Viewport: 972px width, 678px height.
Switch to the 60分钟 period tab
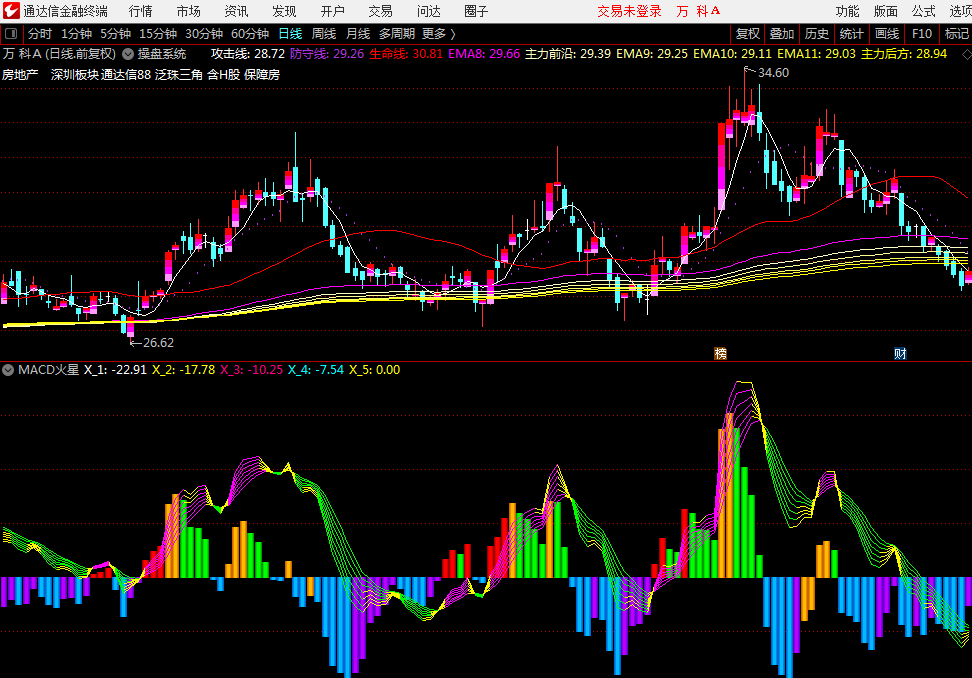[250, 33]
